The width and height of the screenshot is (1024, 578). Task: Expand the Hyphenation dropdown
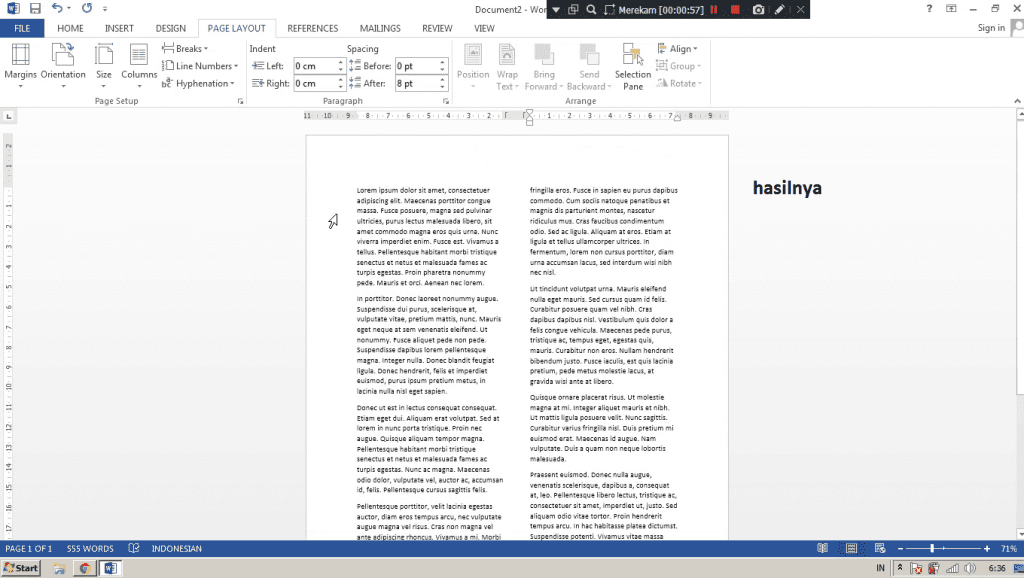[201, 84]
